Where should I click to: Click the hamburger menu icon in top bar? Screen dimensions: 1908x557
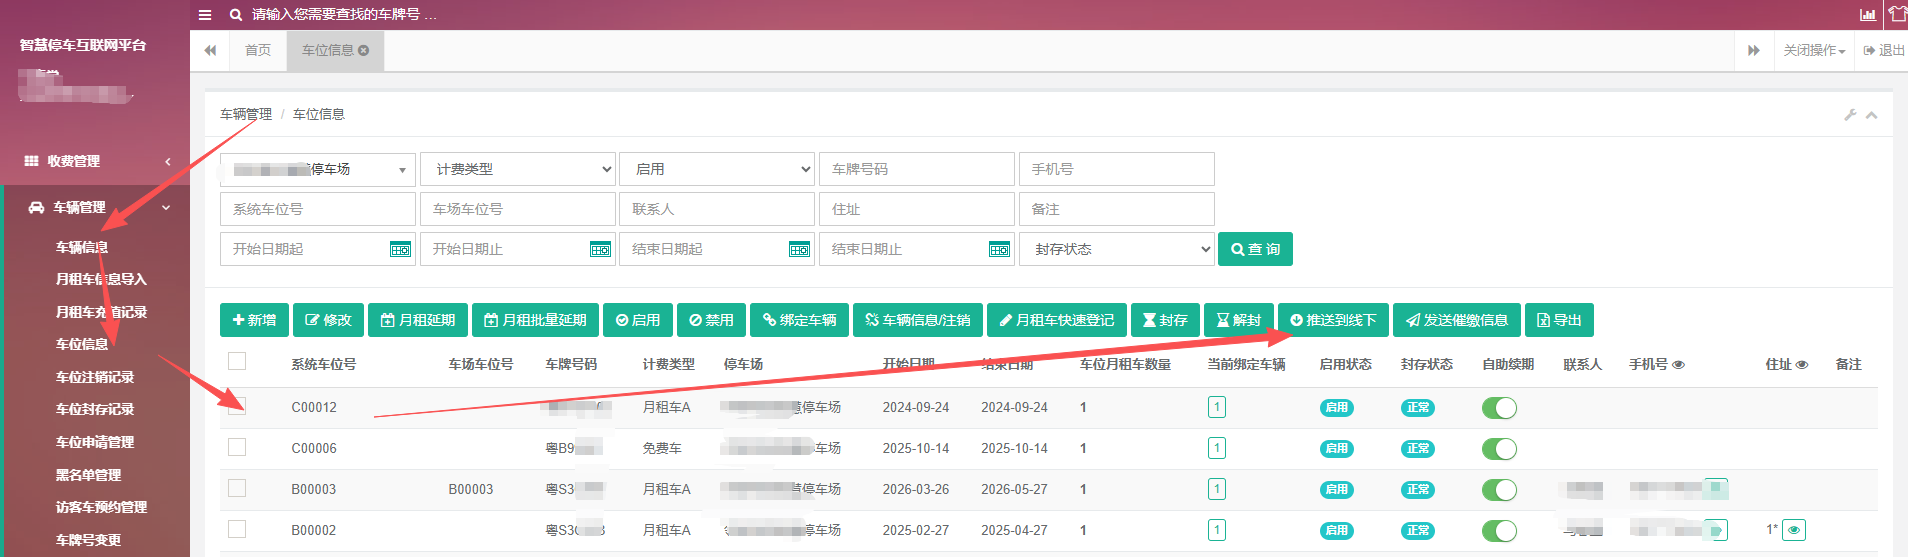[205, 15]
